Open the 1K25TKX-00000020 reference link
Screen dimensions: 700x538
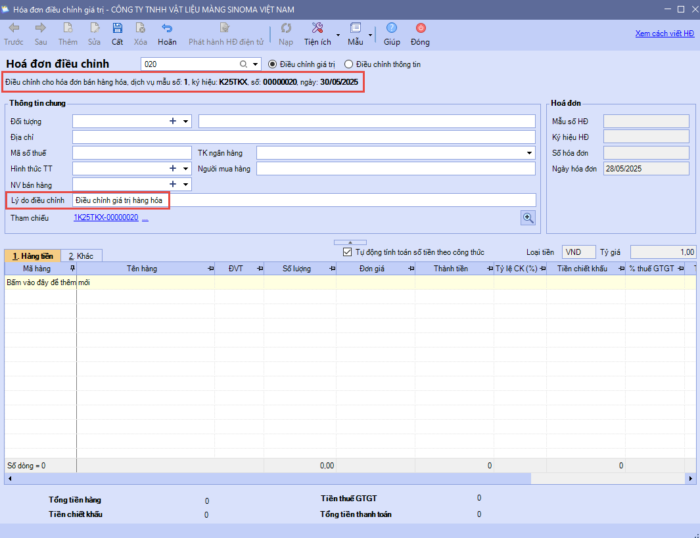pyautogui.click(x=105, y=217)
